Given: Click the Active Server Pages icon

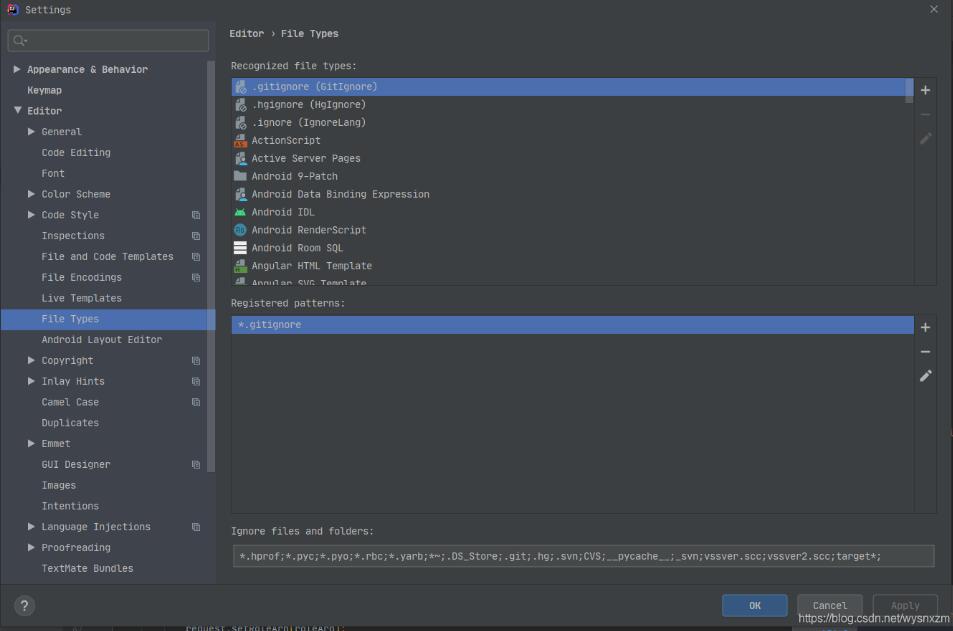Looking at the screenshot, I should click(x=240, y=159).
